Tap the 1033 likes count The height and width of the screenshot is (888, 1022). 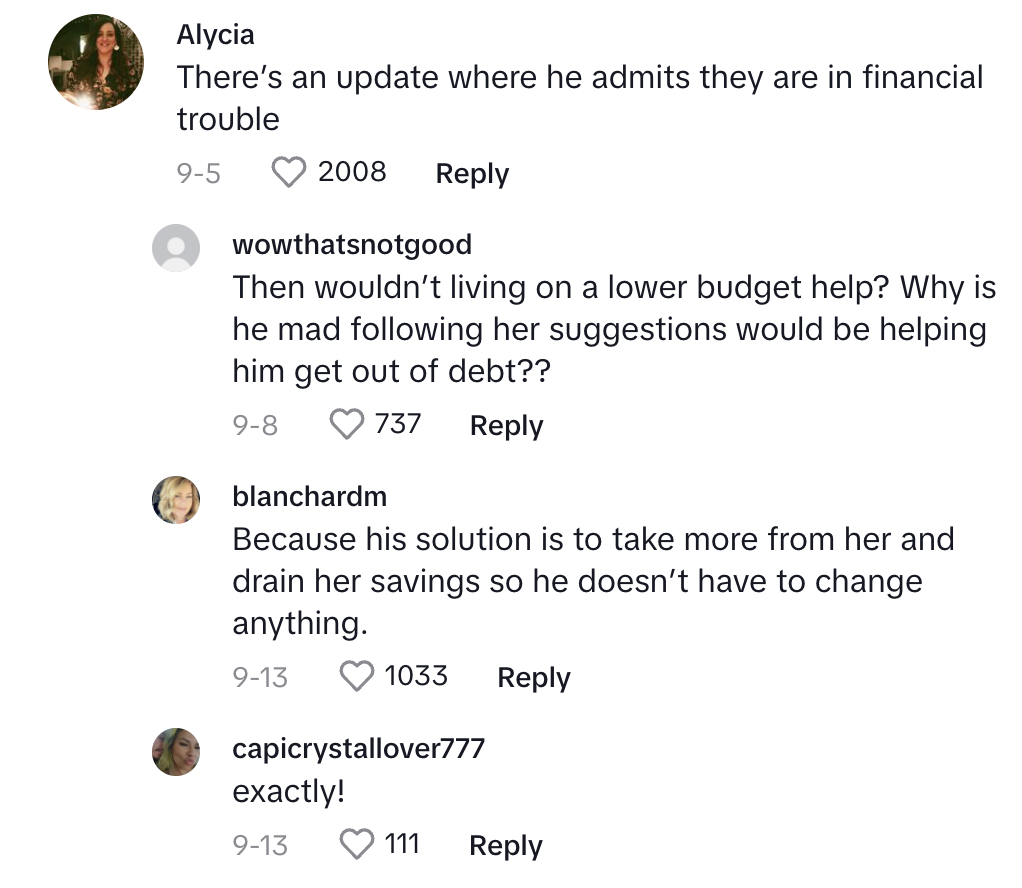(x=416, y=676)
